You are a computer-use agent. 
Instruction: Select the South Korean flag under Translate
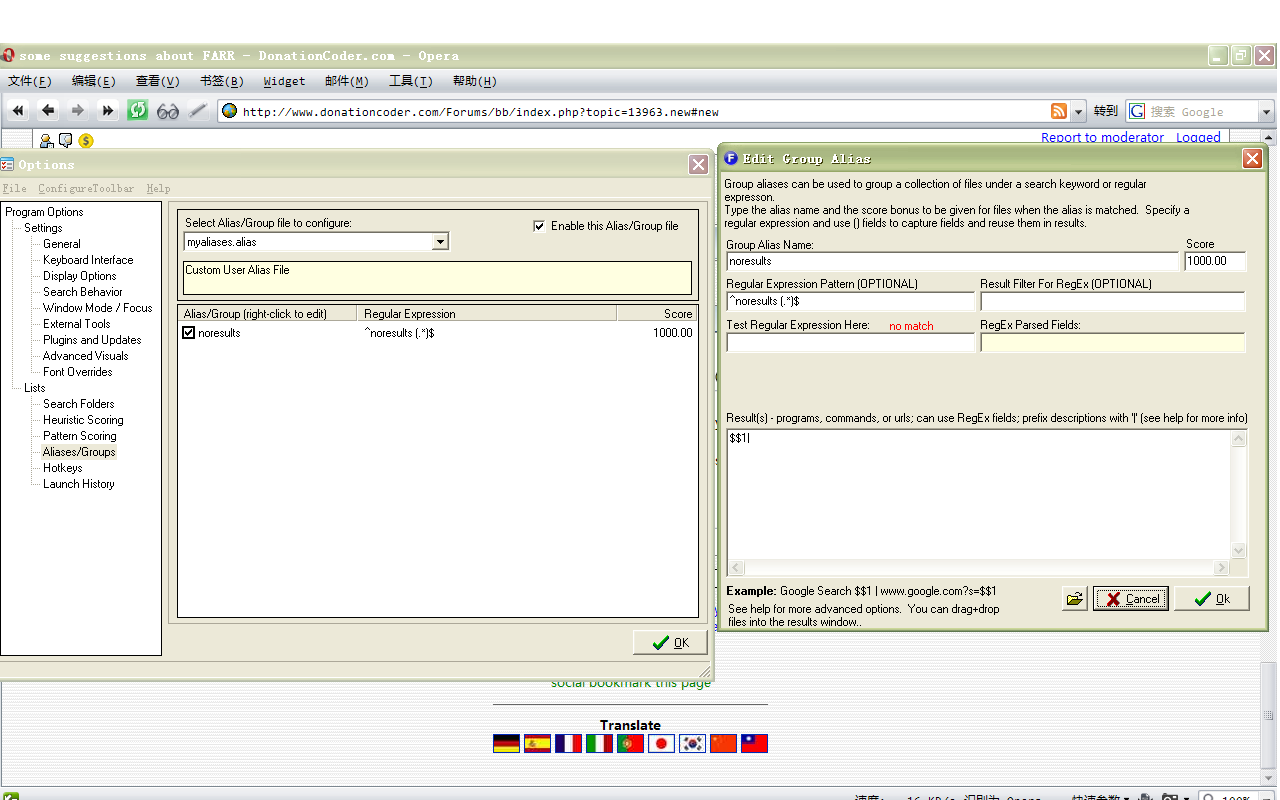(693, 743)
